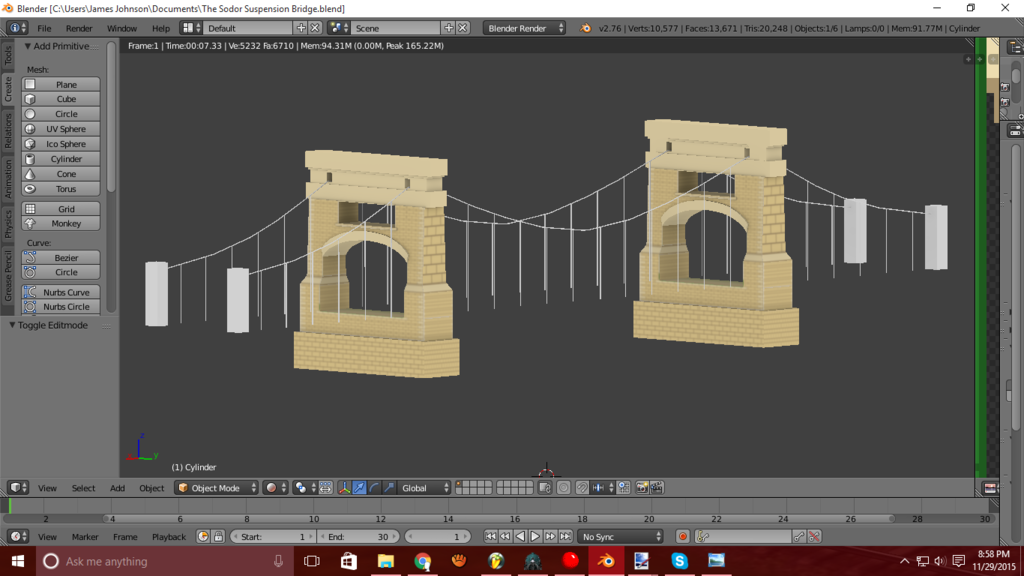Add a new scene
Viewport: 1024px width, 576px height.
[449, 28]
